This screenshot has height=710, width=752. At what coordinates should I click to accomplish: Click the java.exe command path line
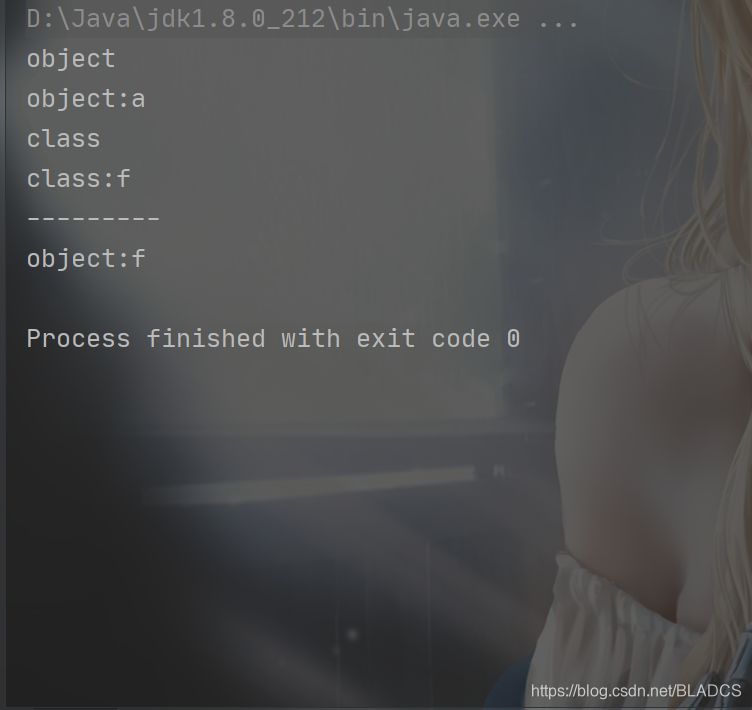[303, 19]
